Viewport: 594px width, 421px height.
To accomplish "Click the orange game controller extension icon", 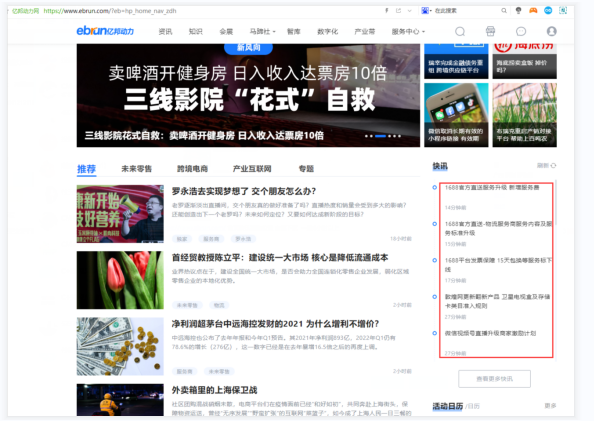I will click(x=533, y=11).
